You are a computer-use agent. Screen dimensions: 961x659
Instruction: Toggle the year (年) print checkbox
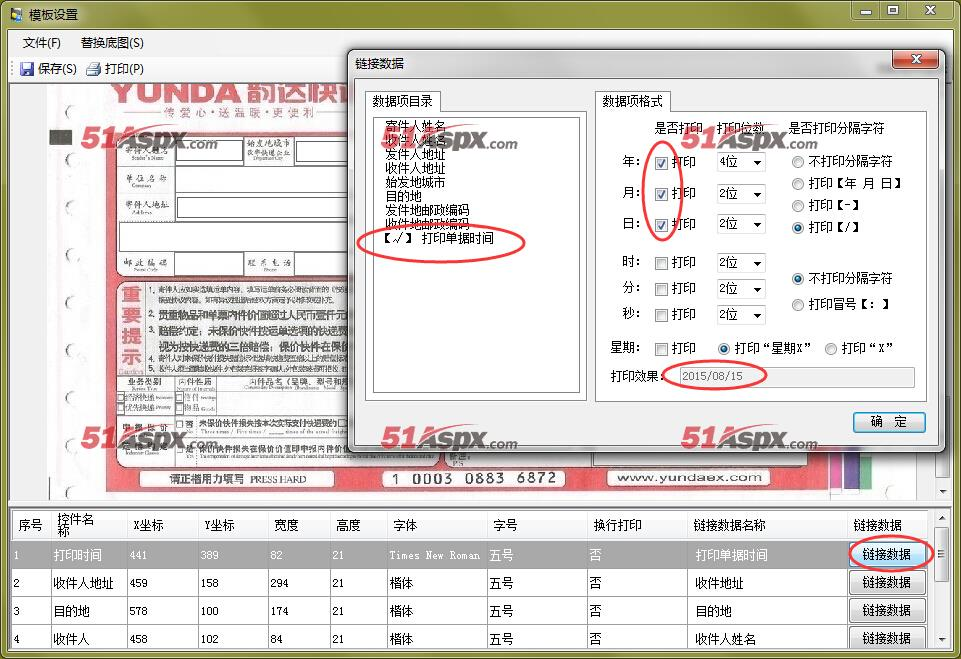click(661, 163)
